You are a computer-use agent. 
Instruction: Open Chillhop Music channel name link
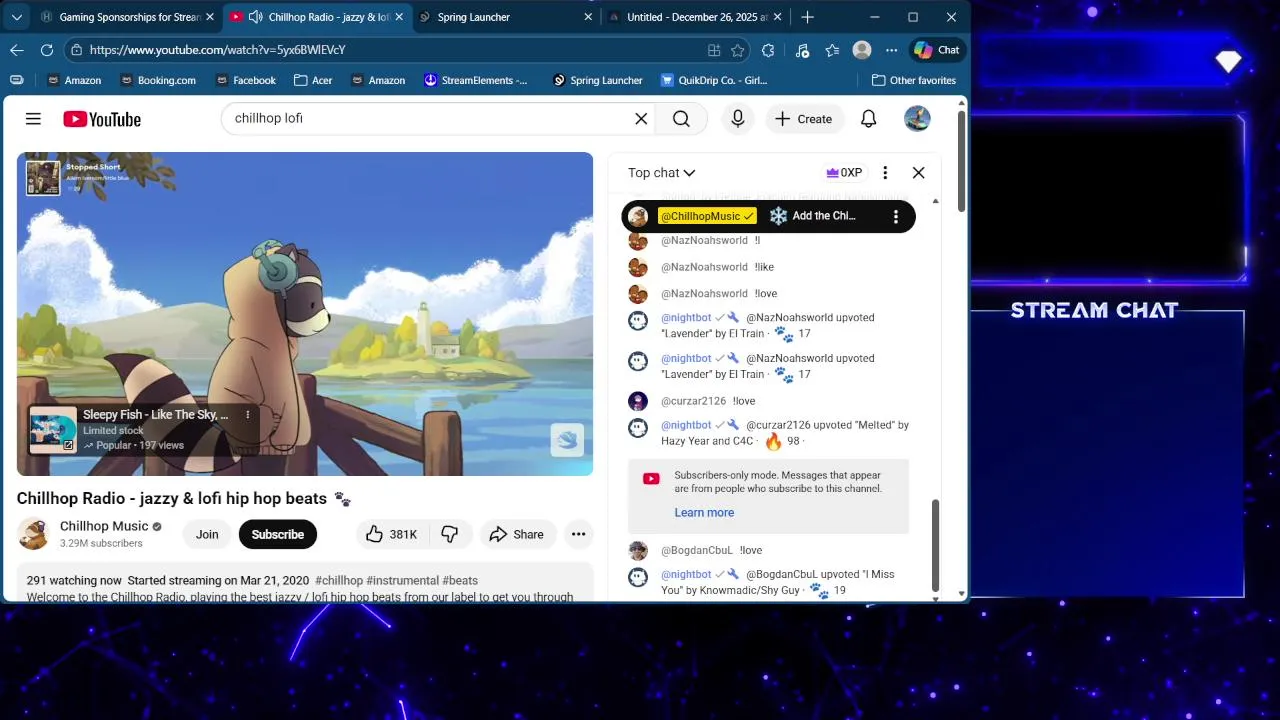tap(104, 526)
